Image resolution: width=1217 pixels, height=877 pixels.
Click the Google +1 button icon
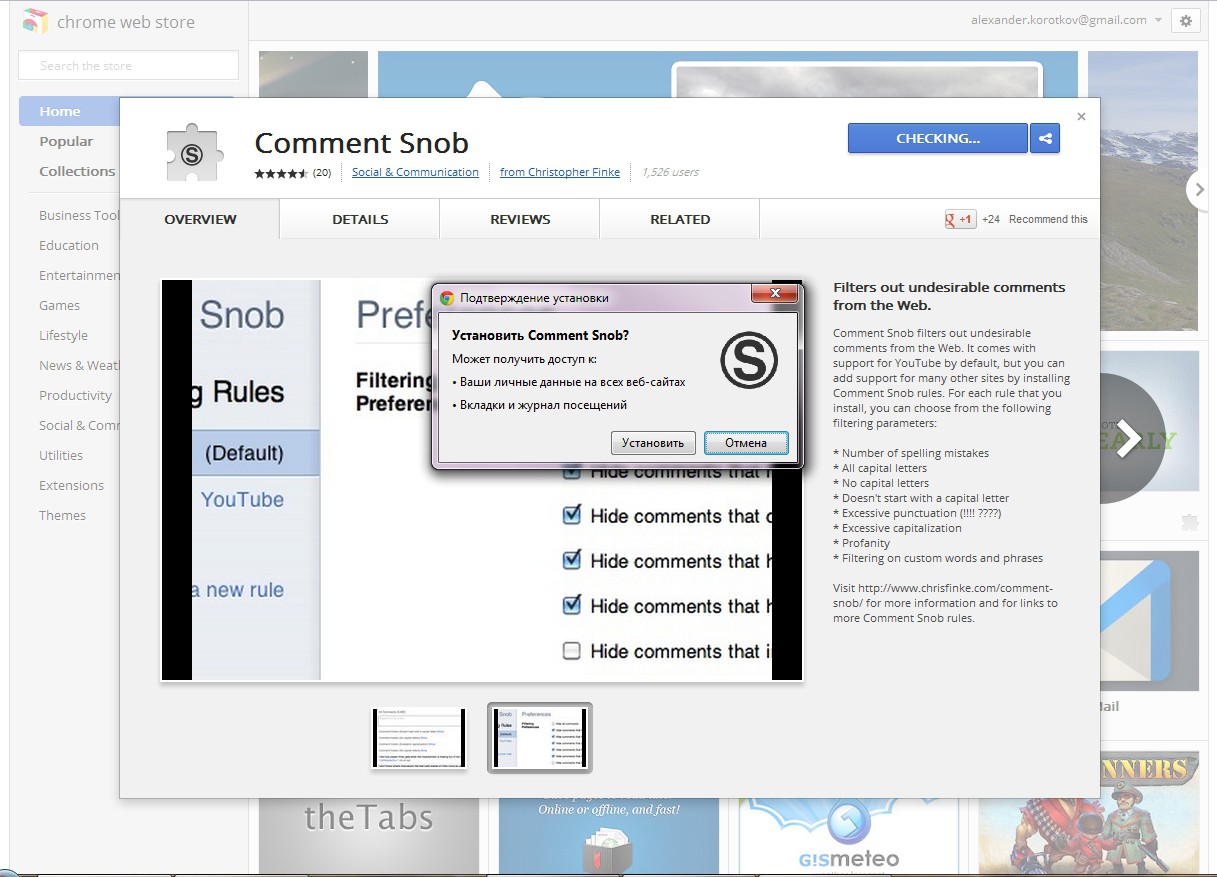(x=960, y=220)
